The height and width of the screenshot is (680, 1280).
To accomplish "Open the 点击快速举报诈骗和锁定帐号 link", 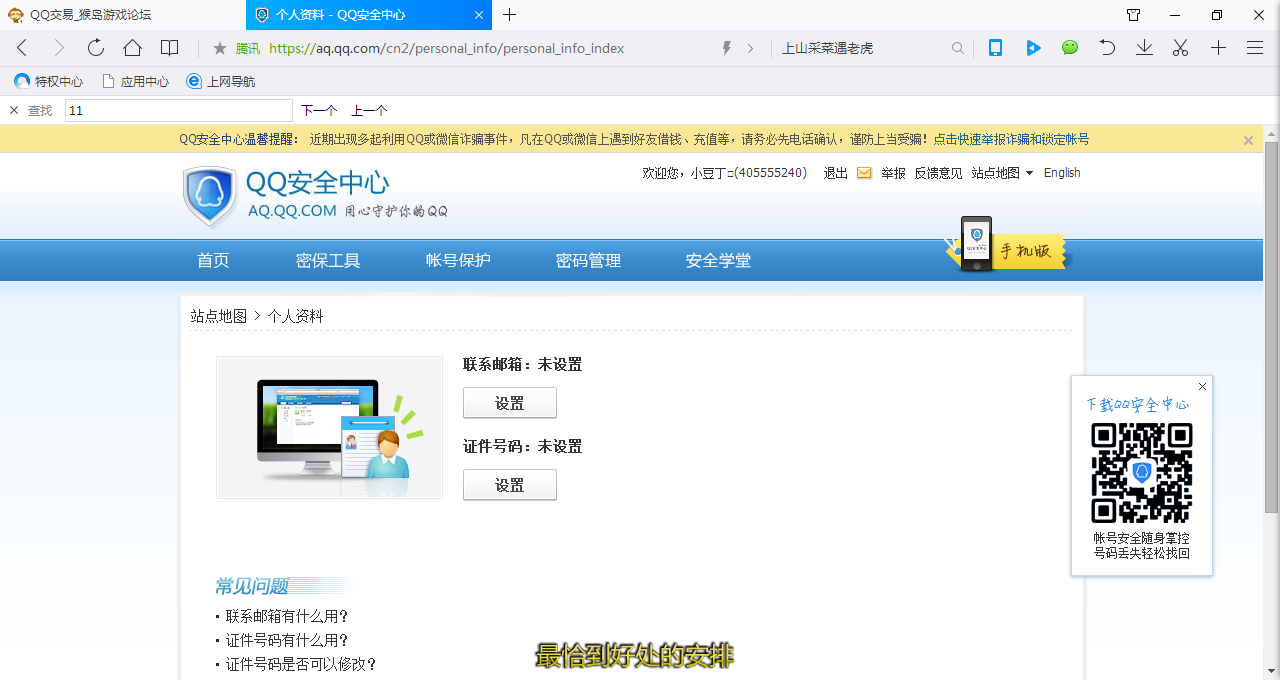I will 1011,140.
